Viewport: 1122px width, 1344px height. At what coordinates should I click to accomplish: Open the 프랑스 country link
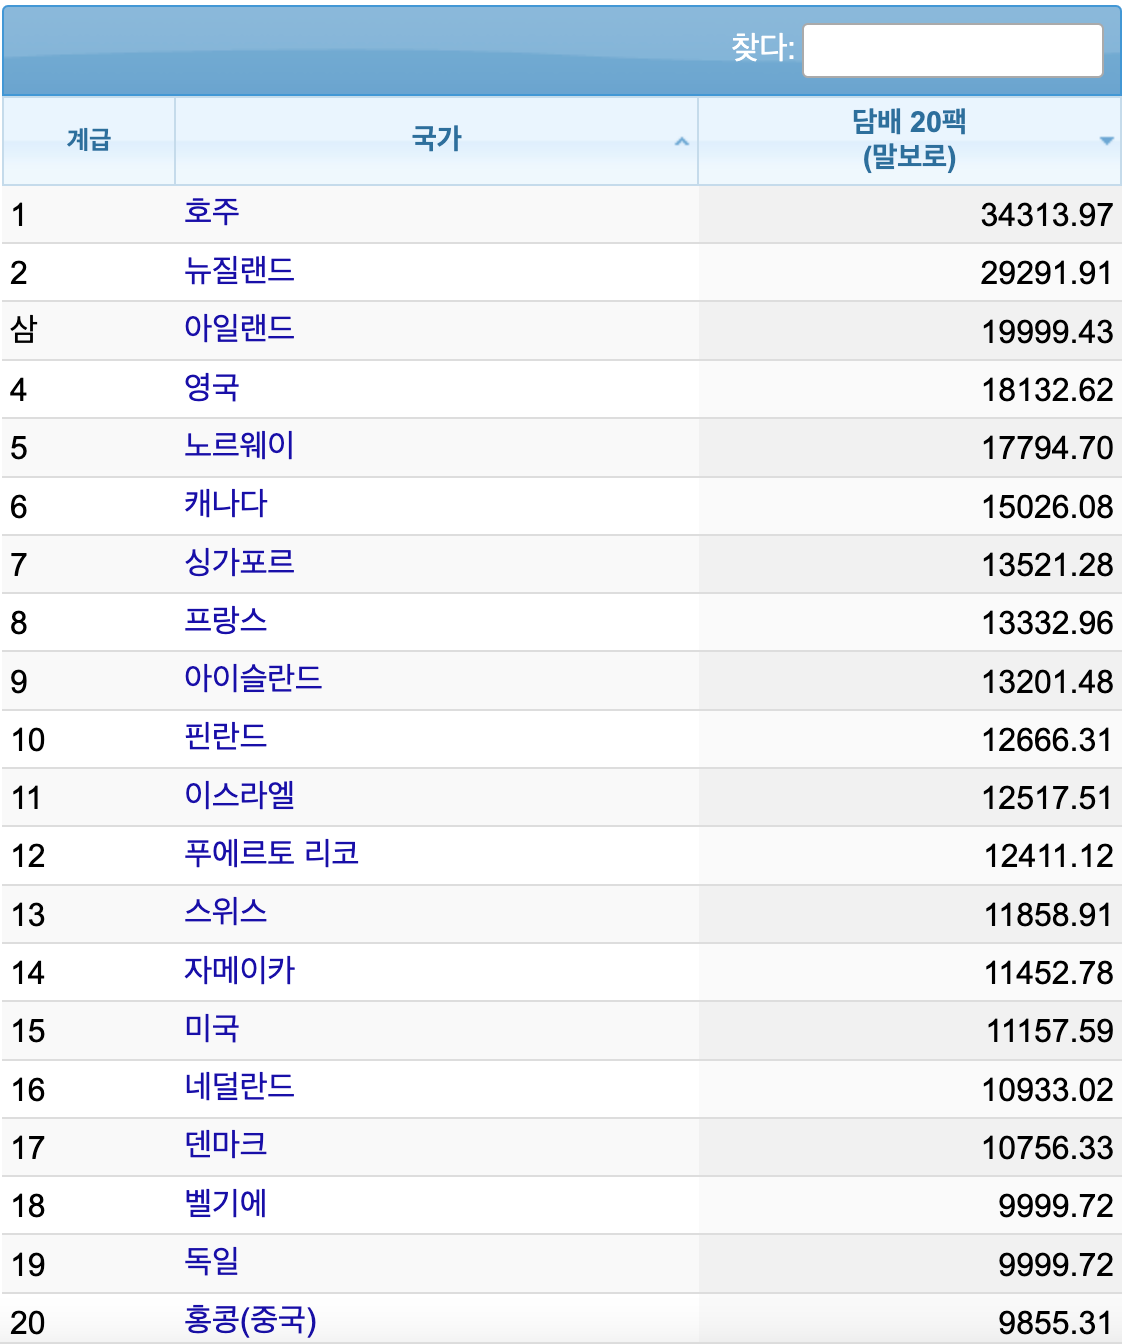pyautogui.click(x=226, y=620)
